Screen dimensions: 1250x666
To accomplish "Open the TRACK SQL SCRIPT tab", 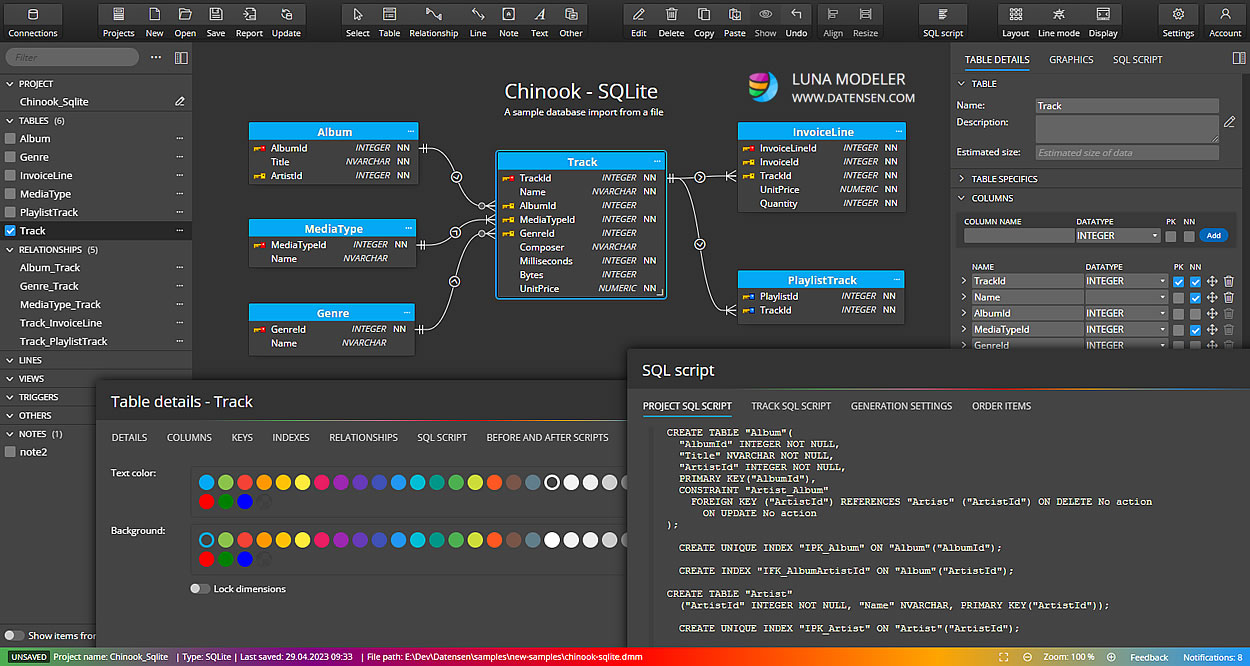I will pos(790,405).
